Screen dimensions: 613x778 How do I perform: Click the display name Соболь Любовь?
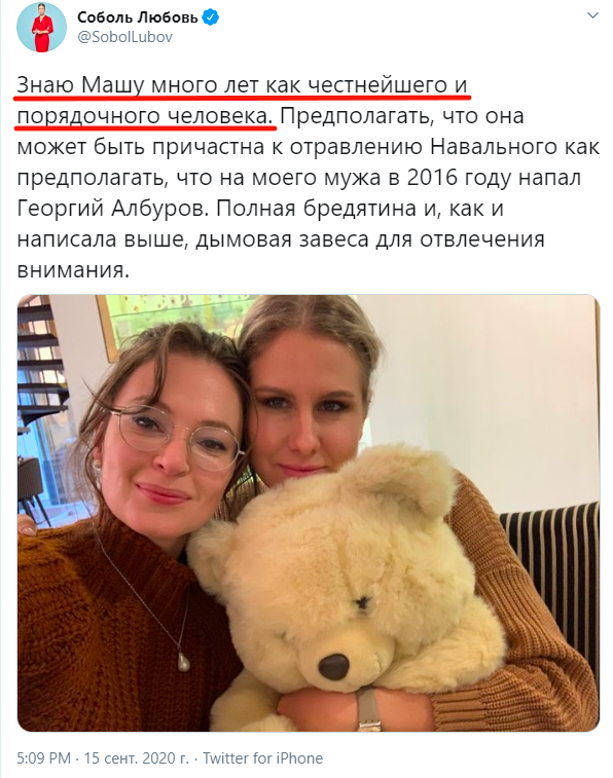click(x=137, y=17)
